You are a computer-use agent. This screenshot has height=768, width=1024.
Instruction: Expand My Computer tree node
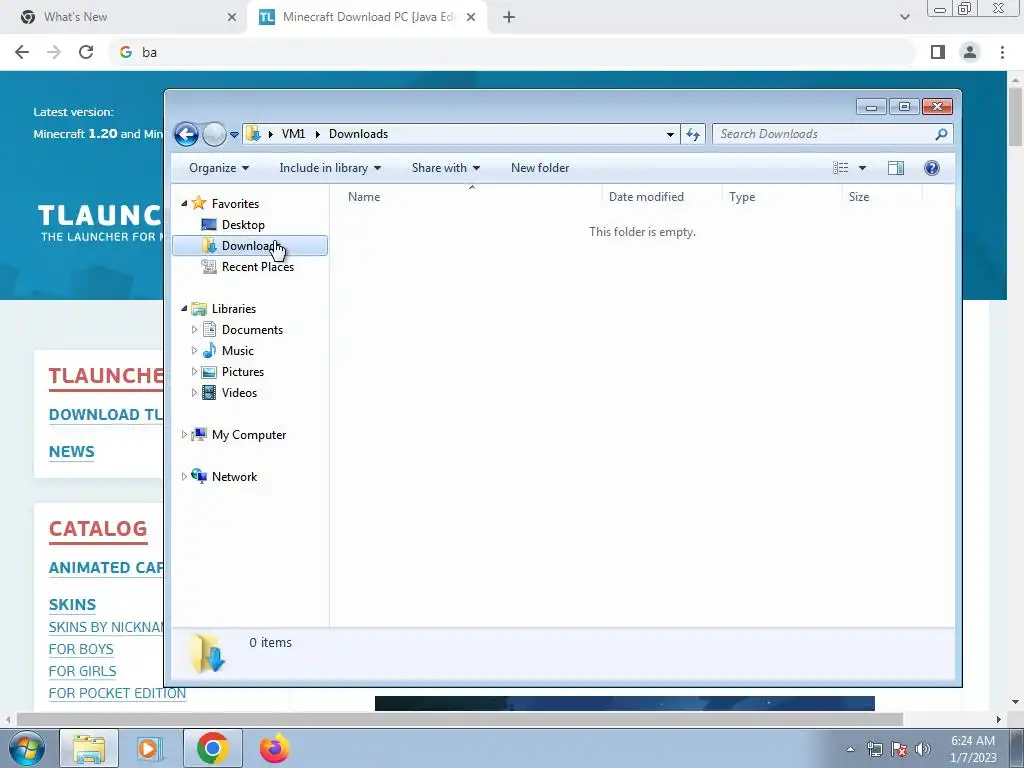(184, 434)
